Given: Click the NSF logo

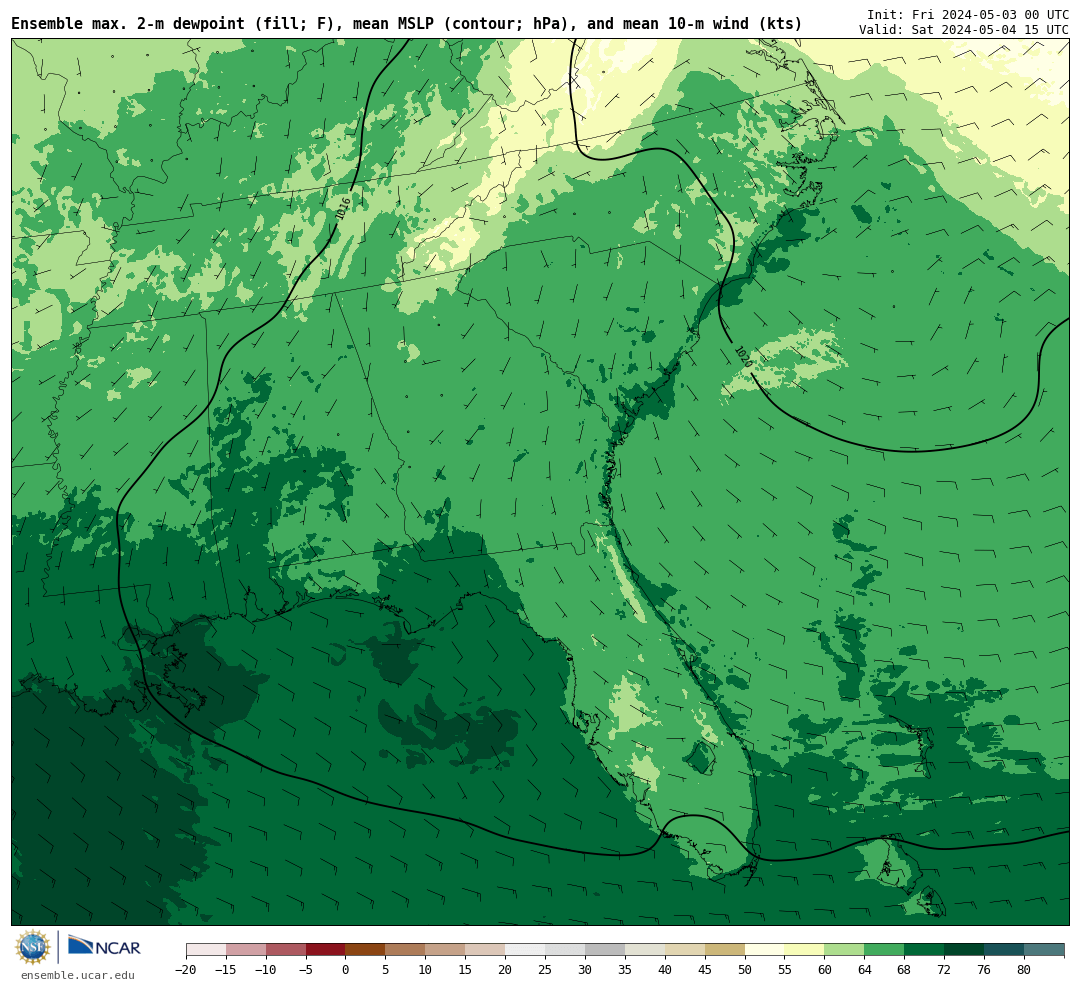Looking at the screenshot, I should (x=32, y=947).
